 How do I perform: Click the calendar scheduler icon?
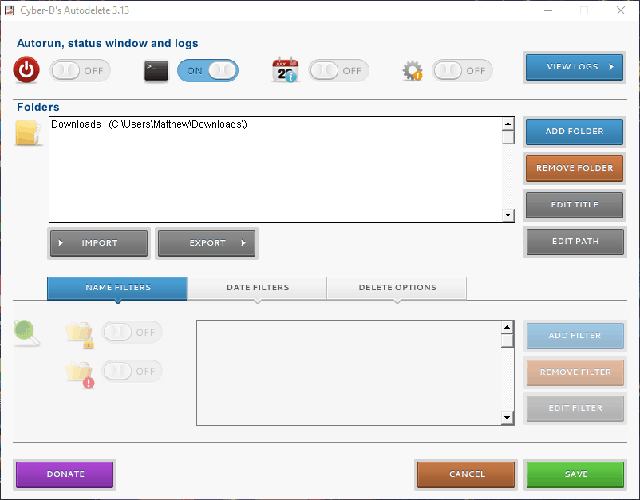tap(285, 70)
